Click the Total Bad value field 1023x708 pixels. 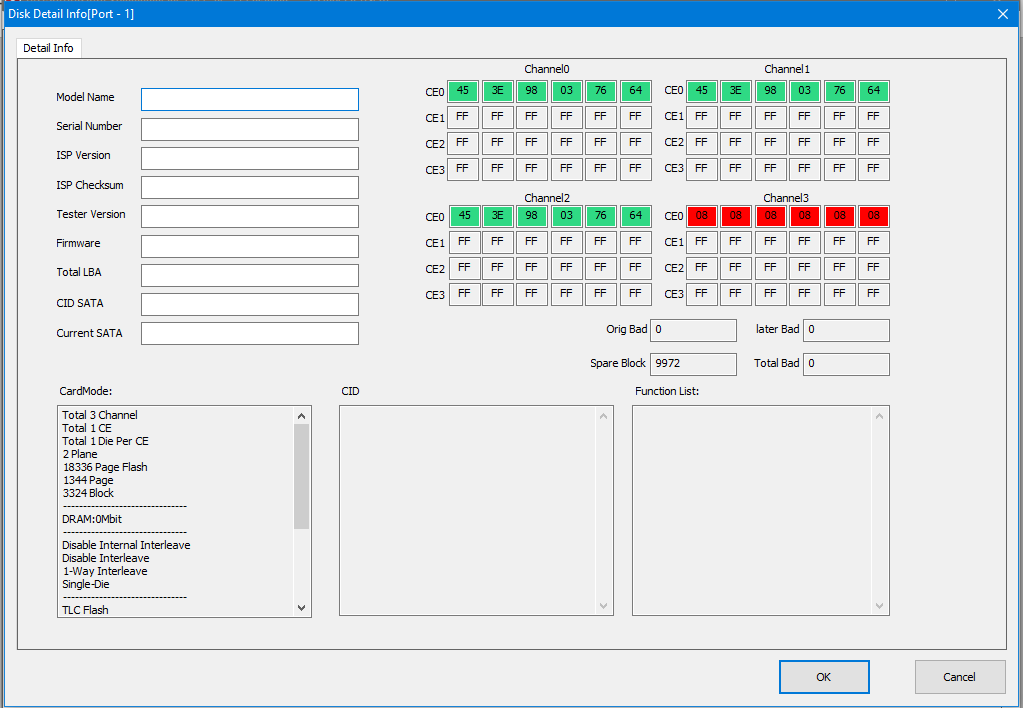coord(846,364)
